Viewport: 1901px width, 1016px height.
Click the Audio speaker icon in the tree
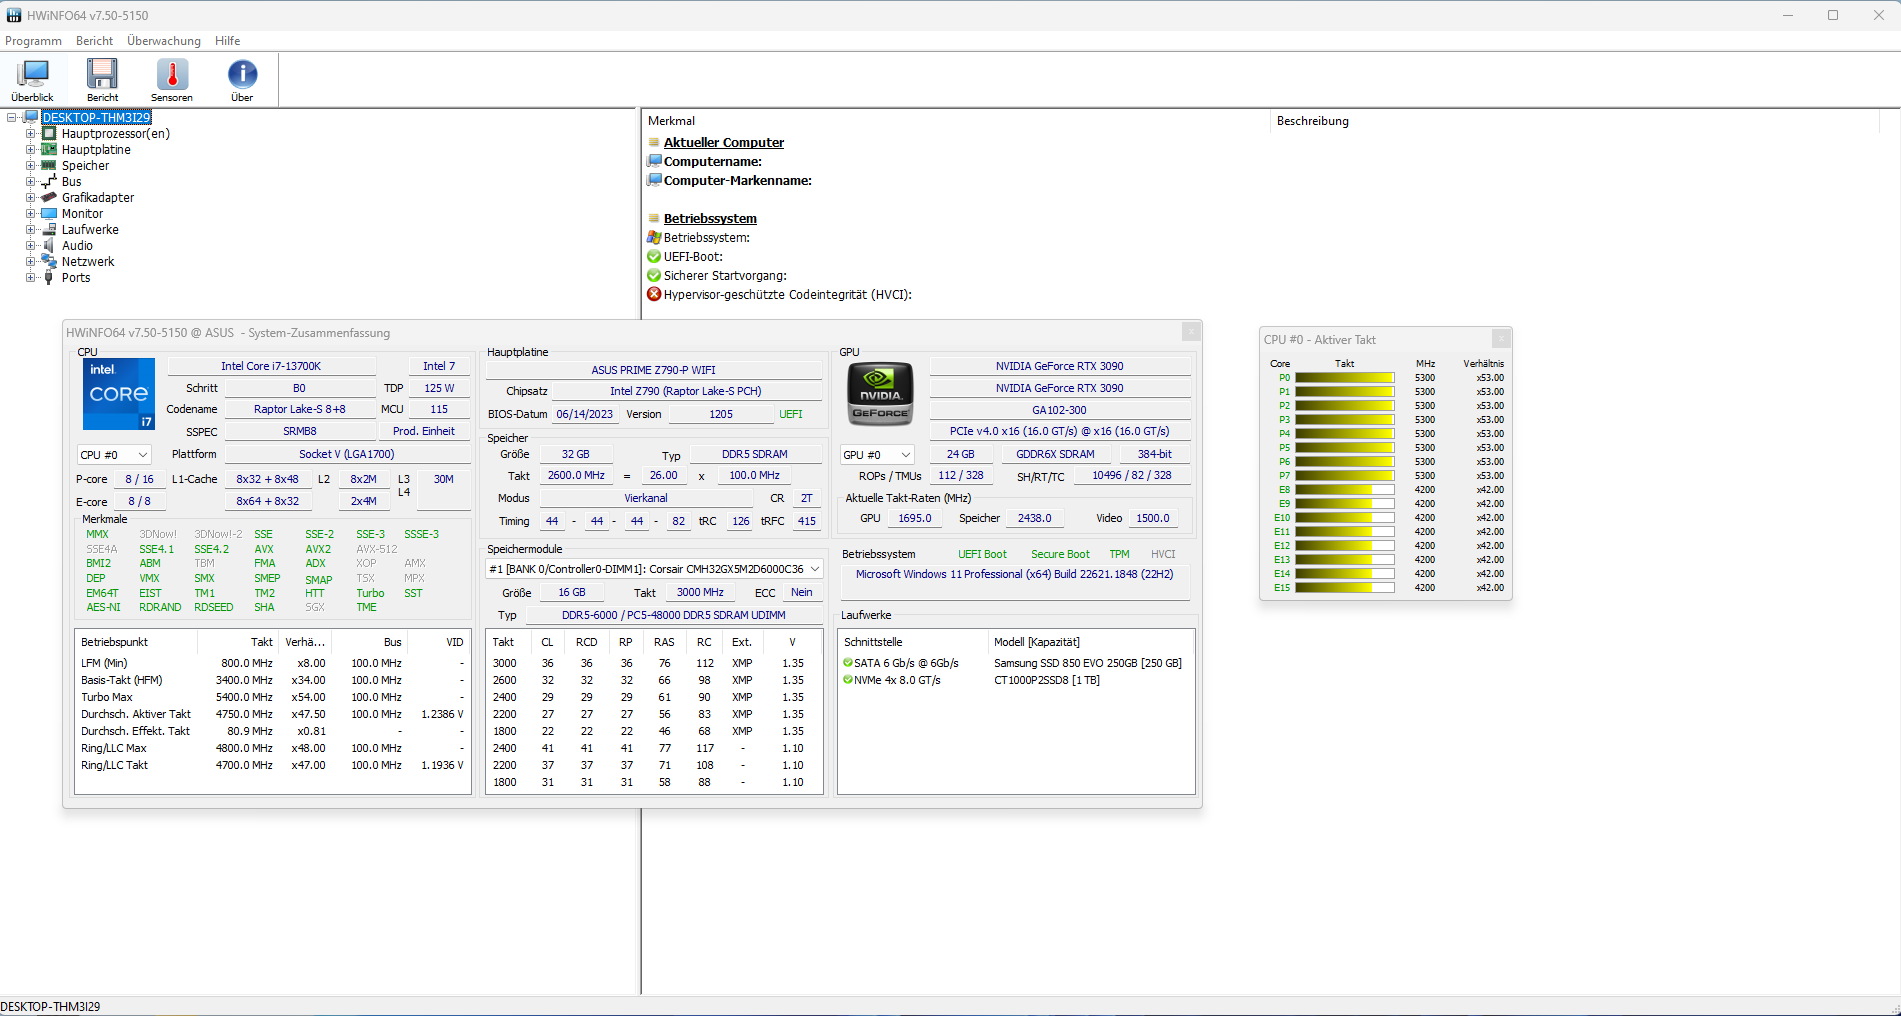(48, 246)
